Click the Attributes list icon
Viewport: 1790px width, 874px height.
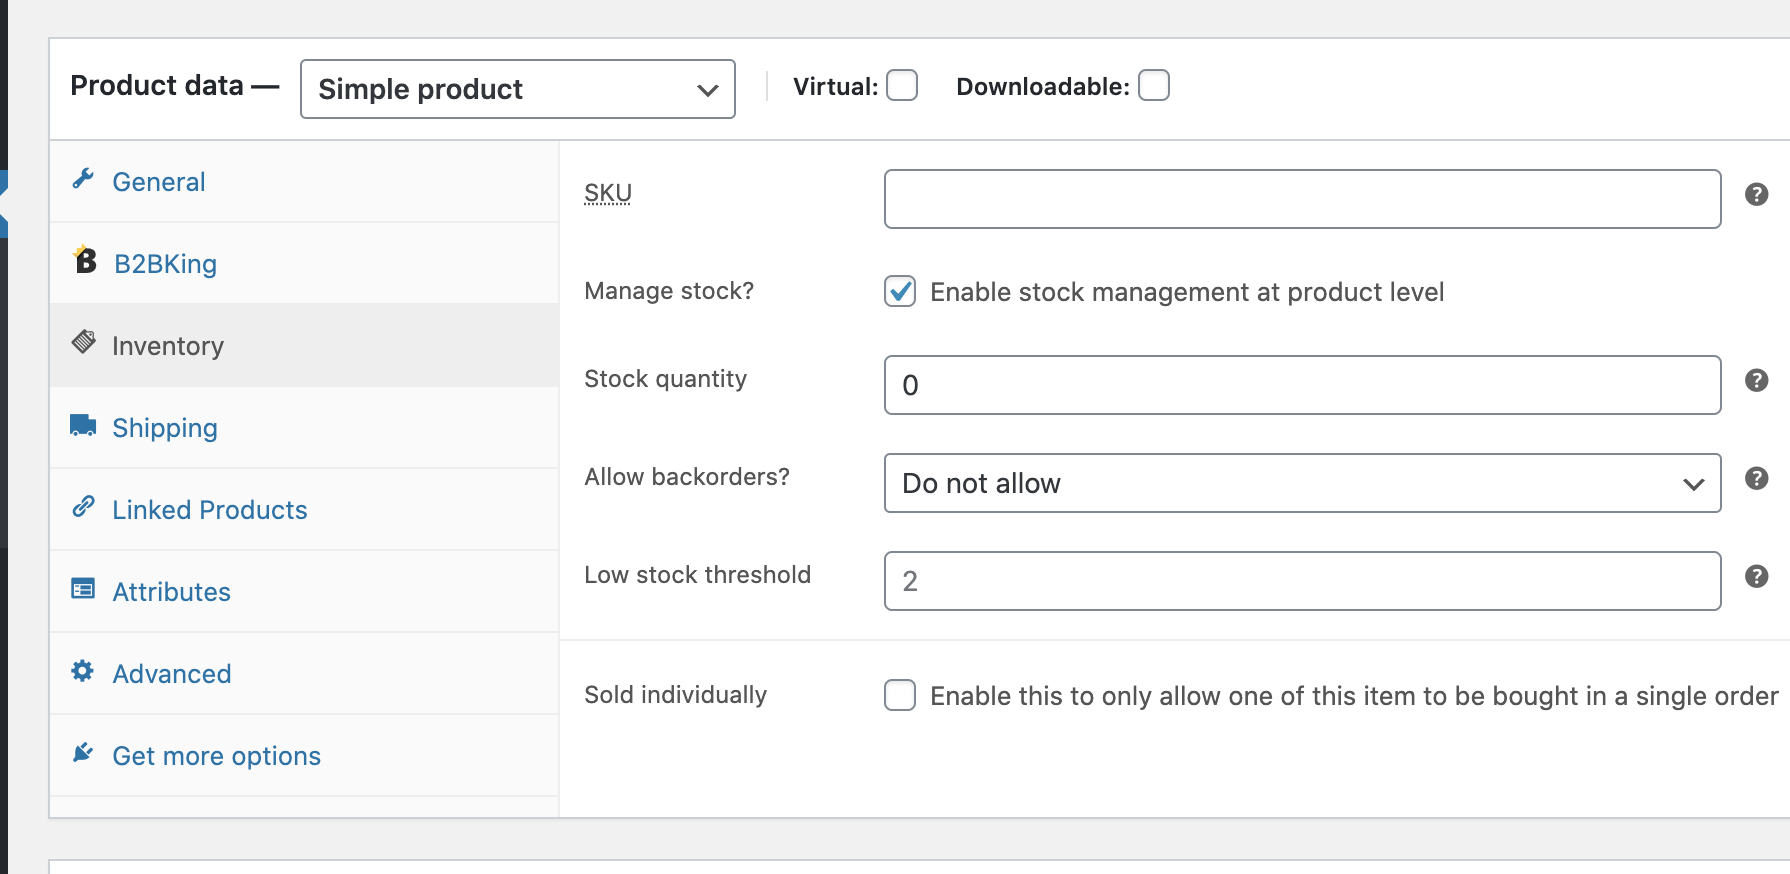[x=83, y=589]
